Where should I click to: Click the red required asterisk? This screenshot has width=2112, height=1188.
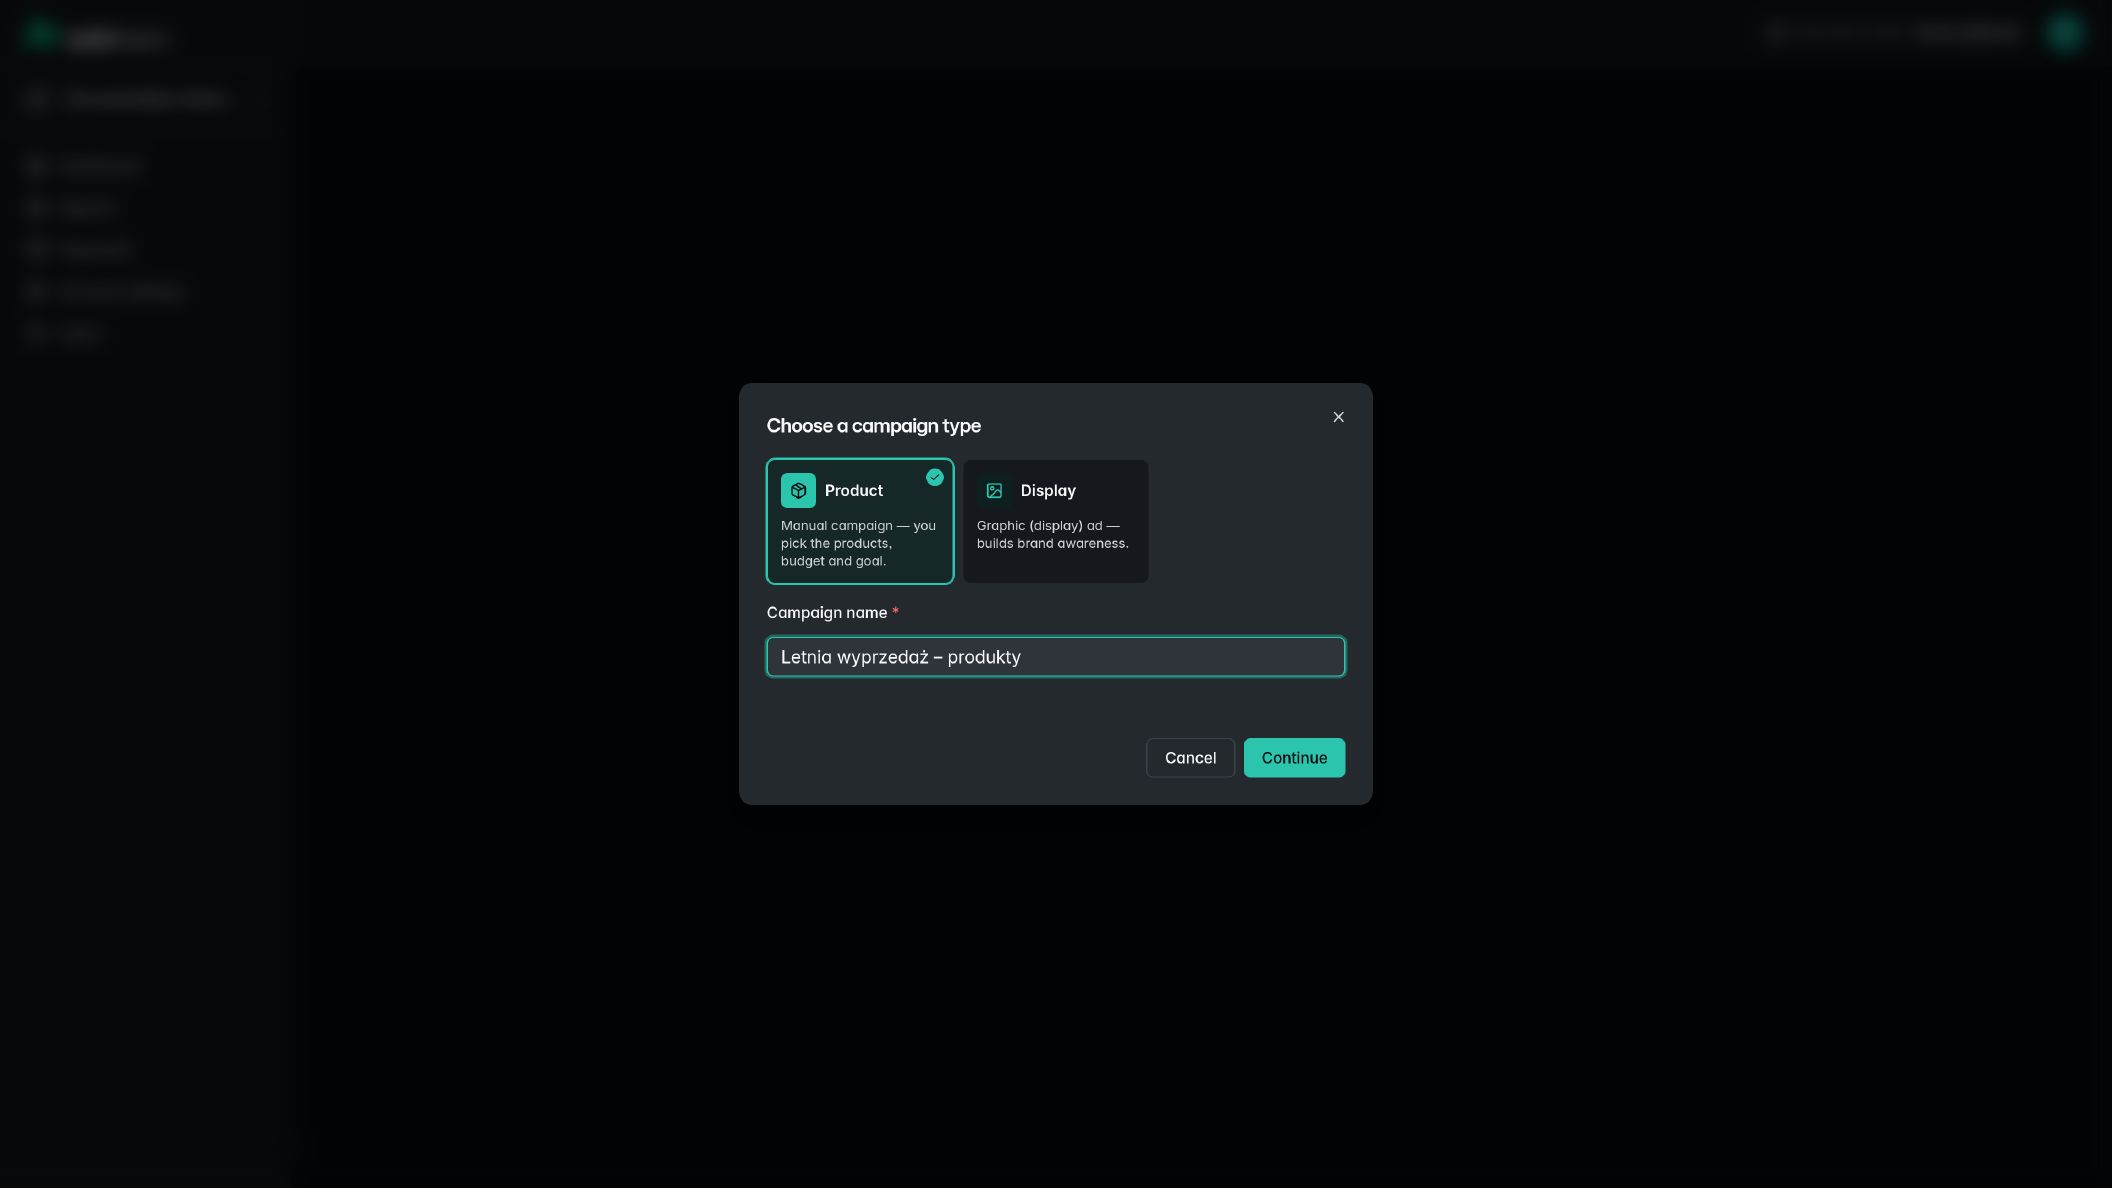click(895, 612)
